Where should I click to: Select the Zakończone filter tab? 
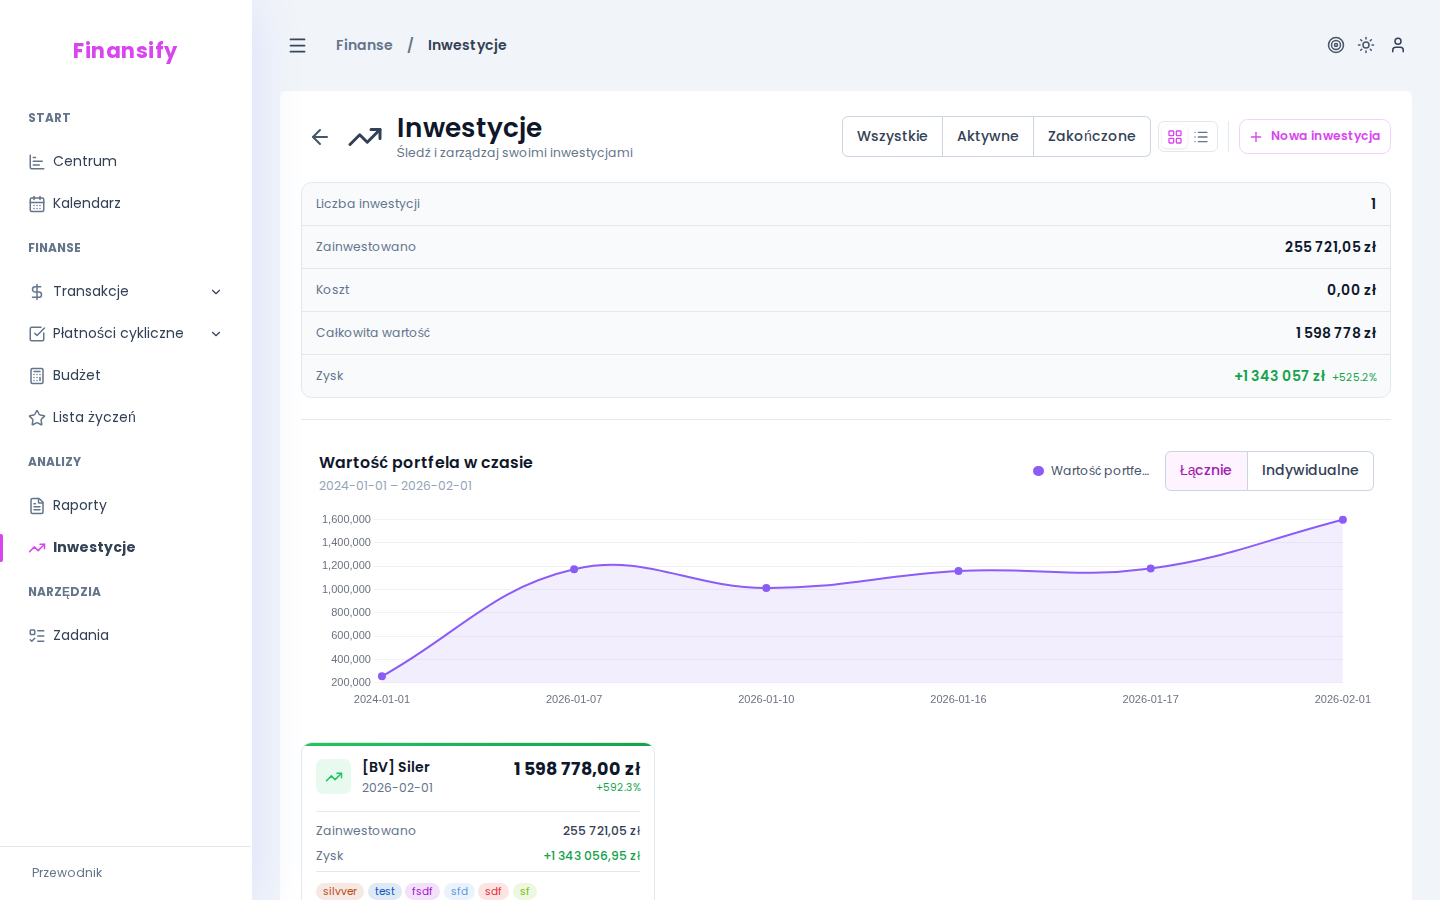1091,137
